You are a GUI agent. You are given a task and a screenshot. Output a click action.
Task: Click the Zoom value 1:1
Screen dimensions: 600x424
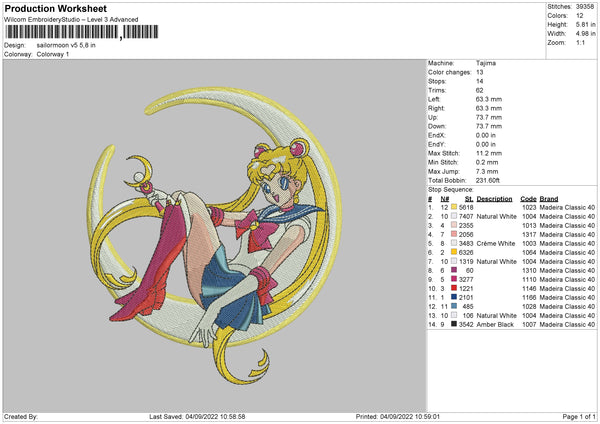coord(580,42)
